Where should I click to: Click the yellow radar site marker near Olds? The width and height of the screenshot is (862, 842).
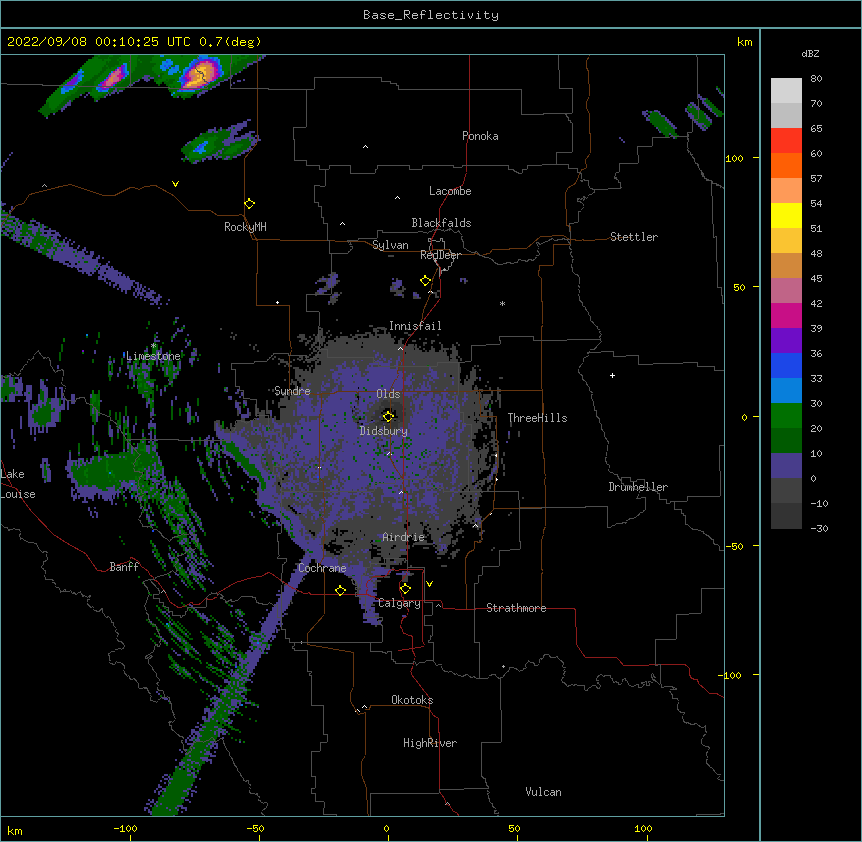point(388,416)
